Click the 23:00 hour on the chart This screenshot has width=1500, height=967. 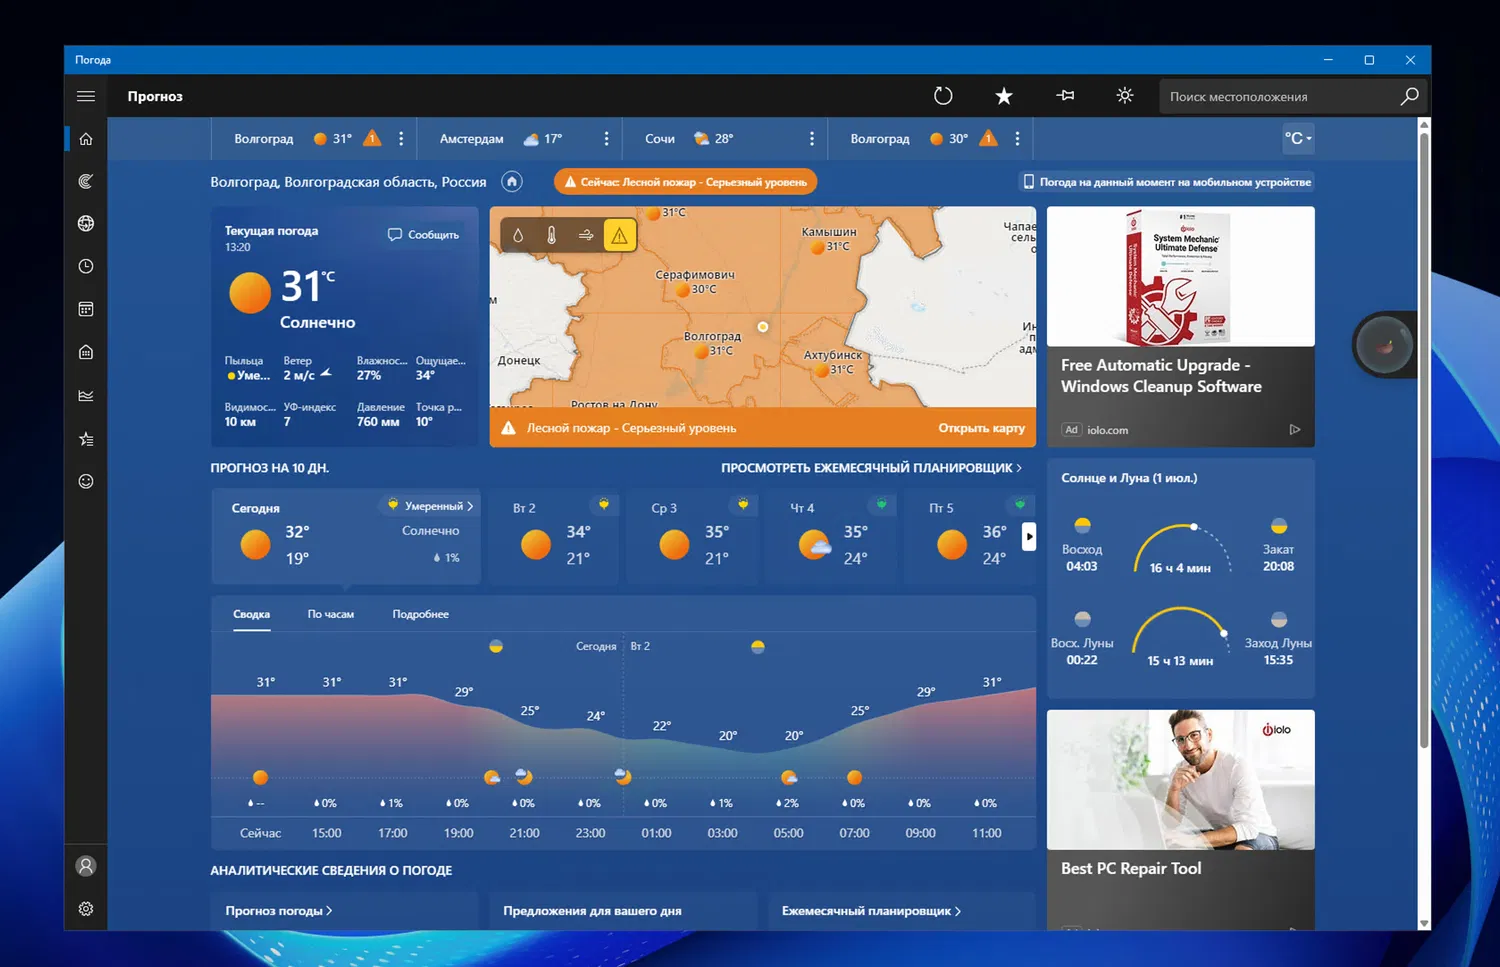click(x=591, y=833)
